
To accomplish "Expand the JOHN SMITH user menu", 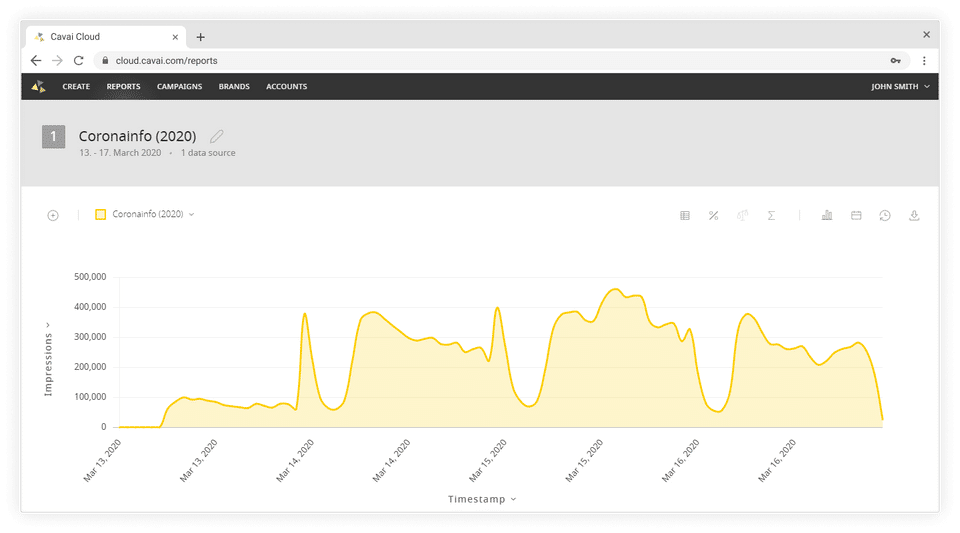I will [x=900, y=86].
